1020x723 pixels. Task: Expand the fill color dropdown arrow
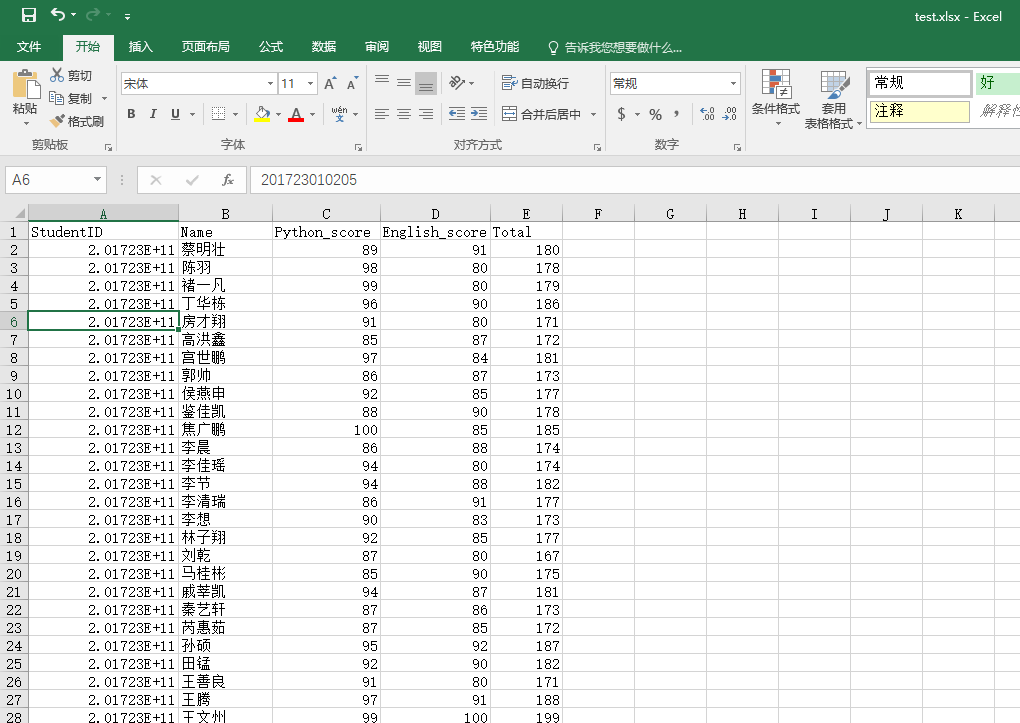pos(278,114)
